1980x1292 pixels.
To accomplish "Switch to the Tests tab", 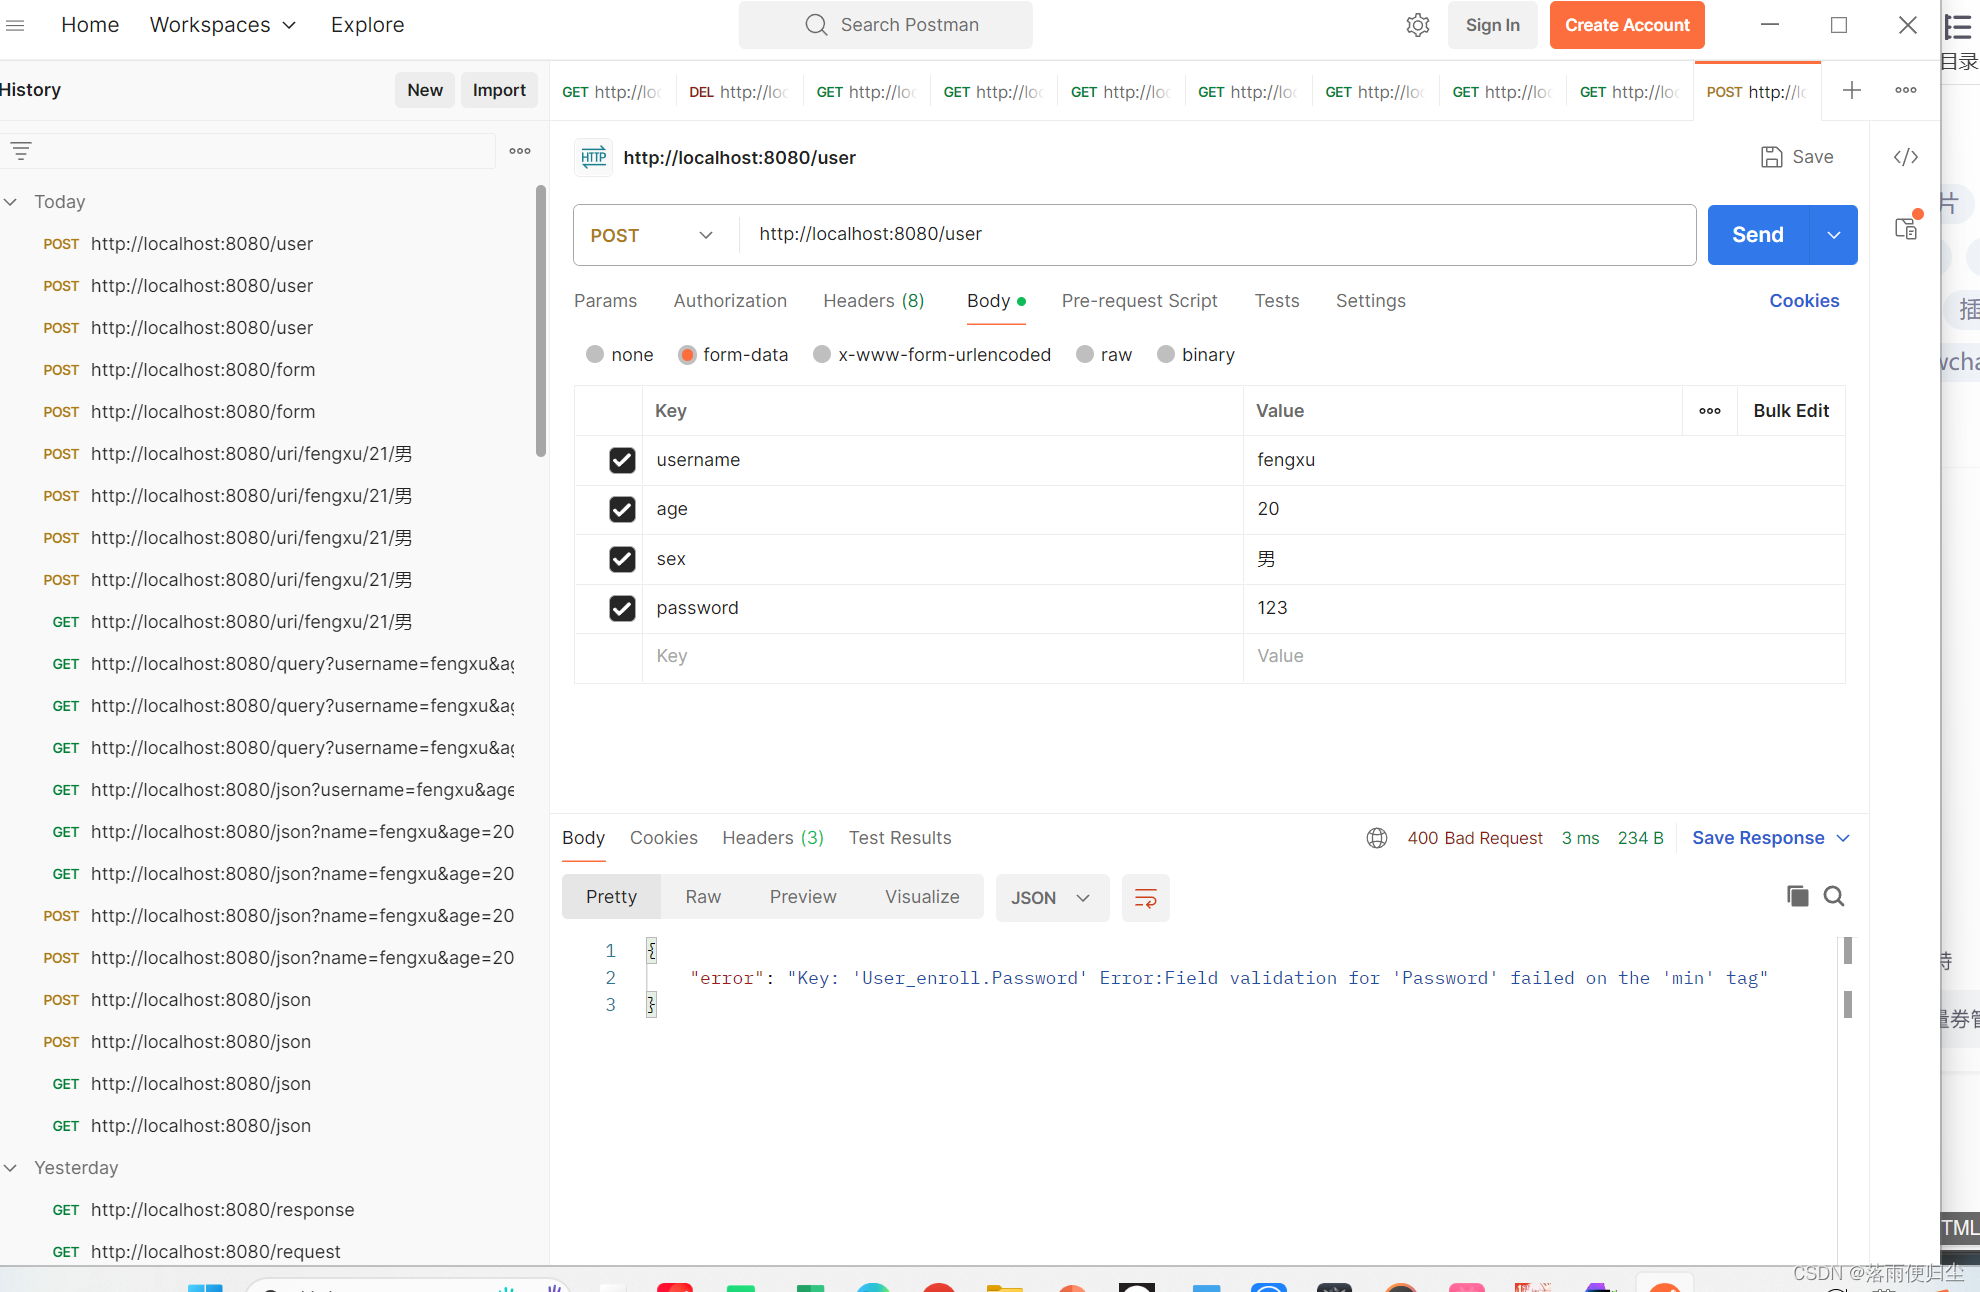I will coord(1277,301).
